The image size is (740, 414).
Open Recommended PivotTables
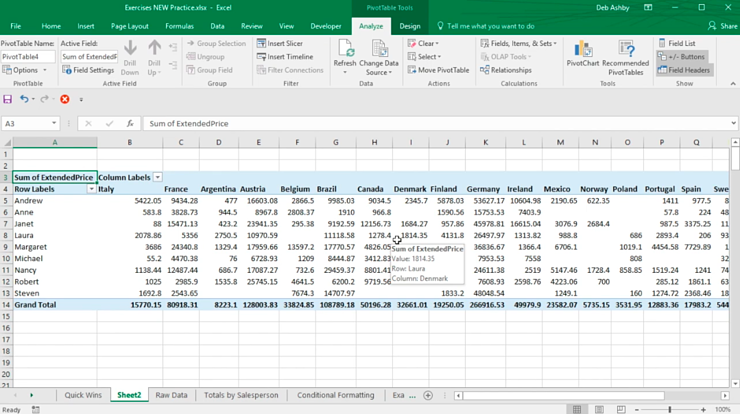coord(625,58)
